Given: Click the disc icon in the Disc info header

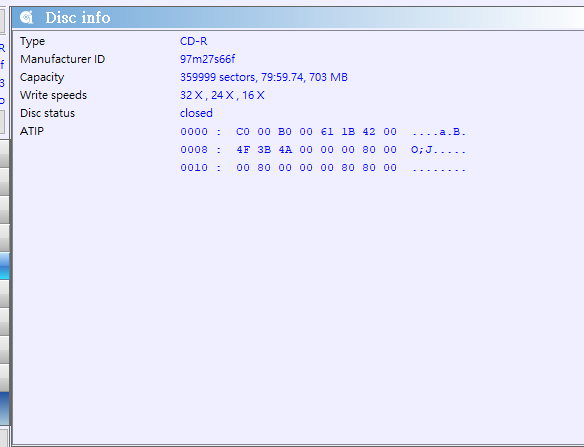Looking at the screenshot, I should (x=26, y=17).
